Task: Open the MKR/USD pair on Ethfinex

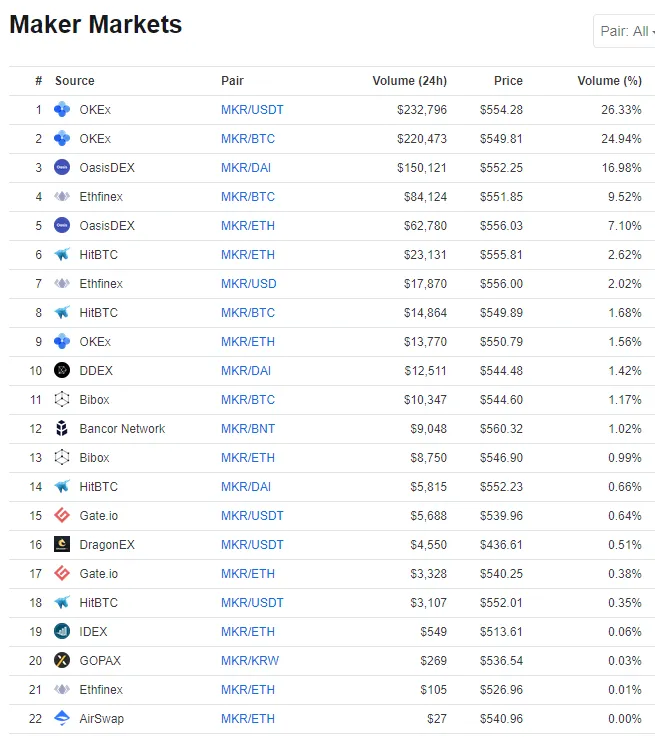Action: point(249,284)
